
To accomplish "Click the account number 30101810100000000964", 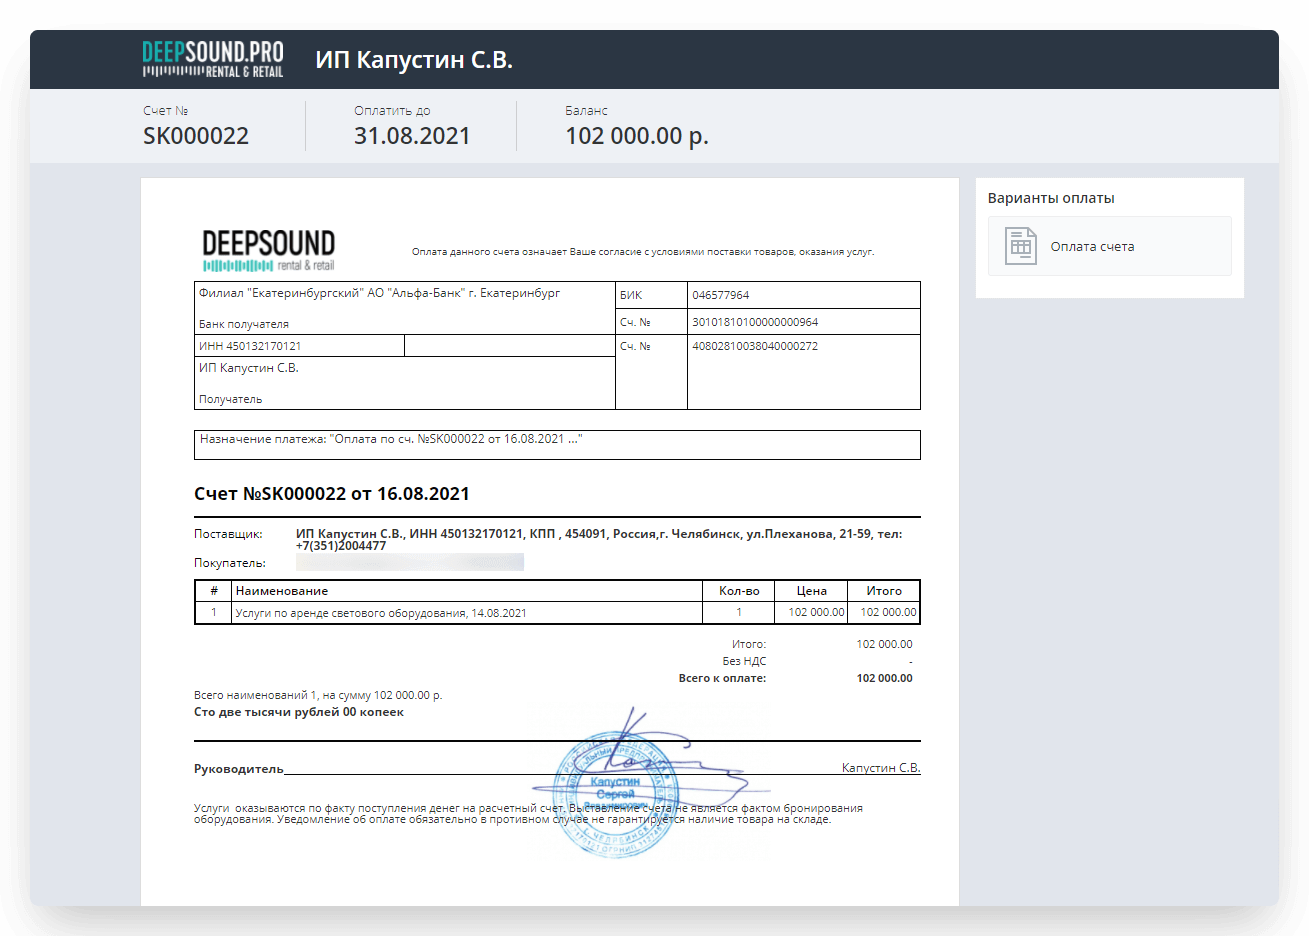I will 755,322.
